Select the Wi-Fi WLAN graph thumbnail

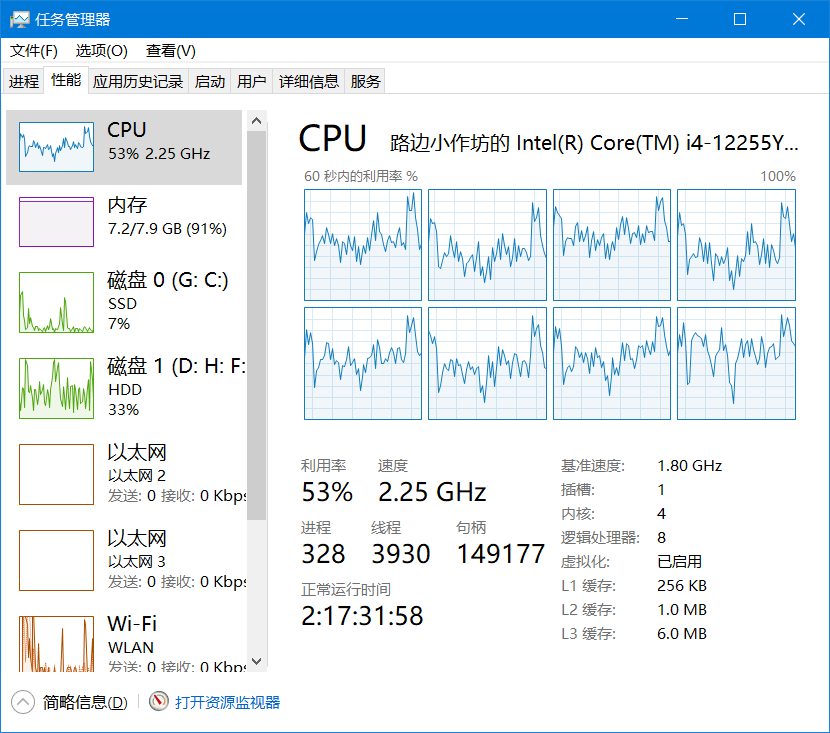(x=56, y=644)
